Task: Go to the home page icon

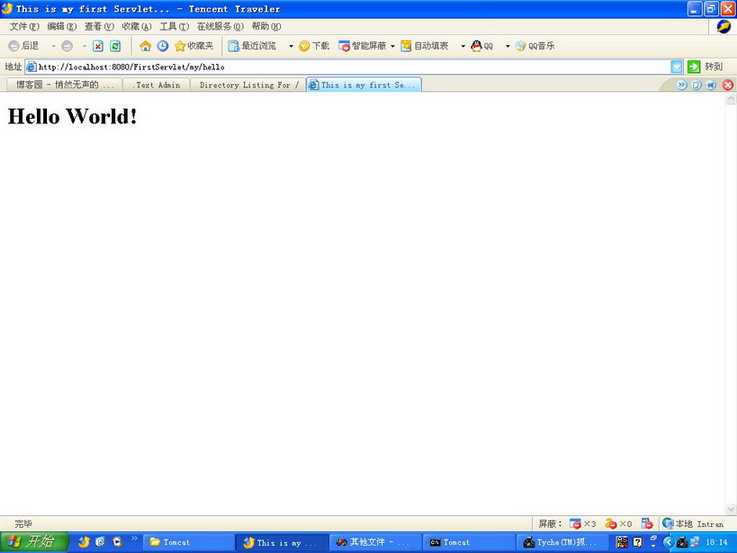Action: [x=145, y=46]
